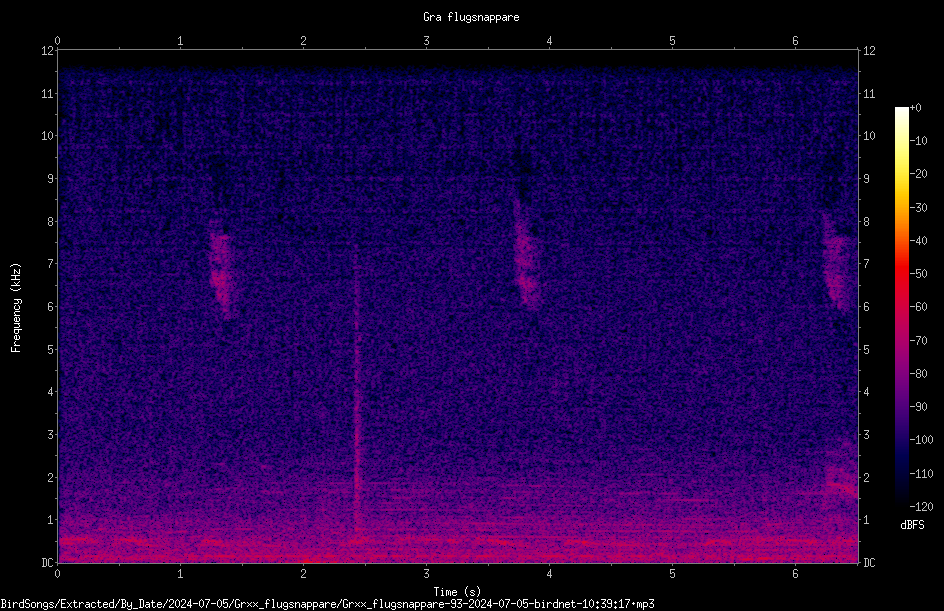Click the '5' label on the right frequency axis

coord(866,350)
